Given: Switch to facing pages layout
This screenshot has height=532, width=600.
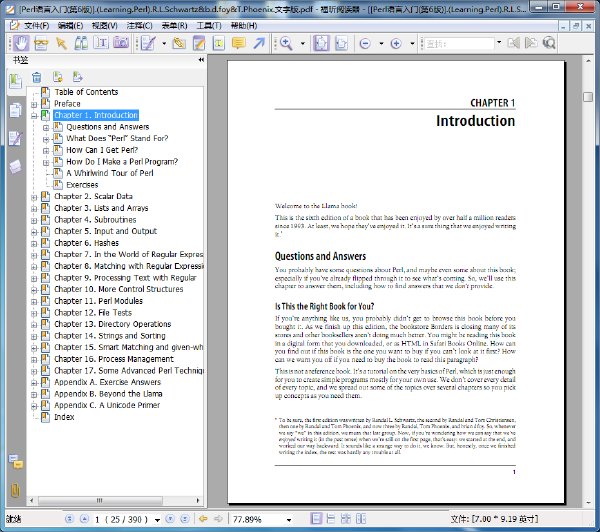Looking at the screenshot, I should point(346,519).
